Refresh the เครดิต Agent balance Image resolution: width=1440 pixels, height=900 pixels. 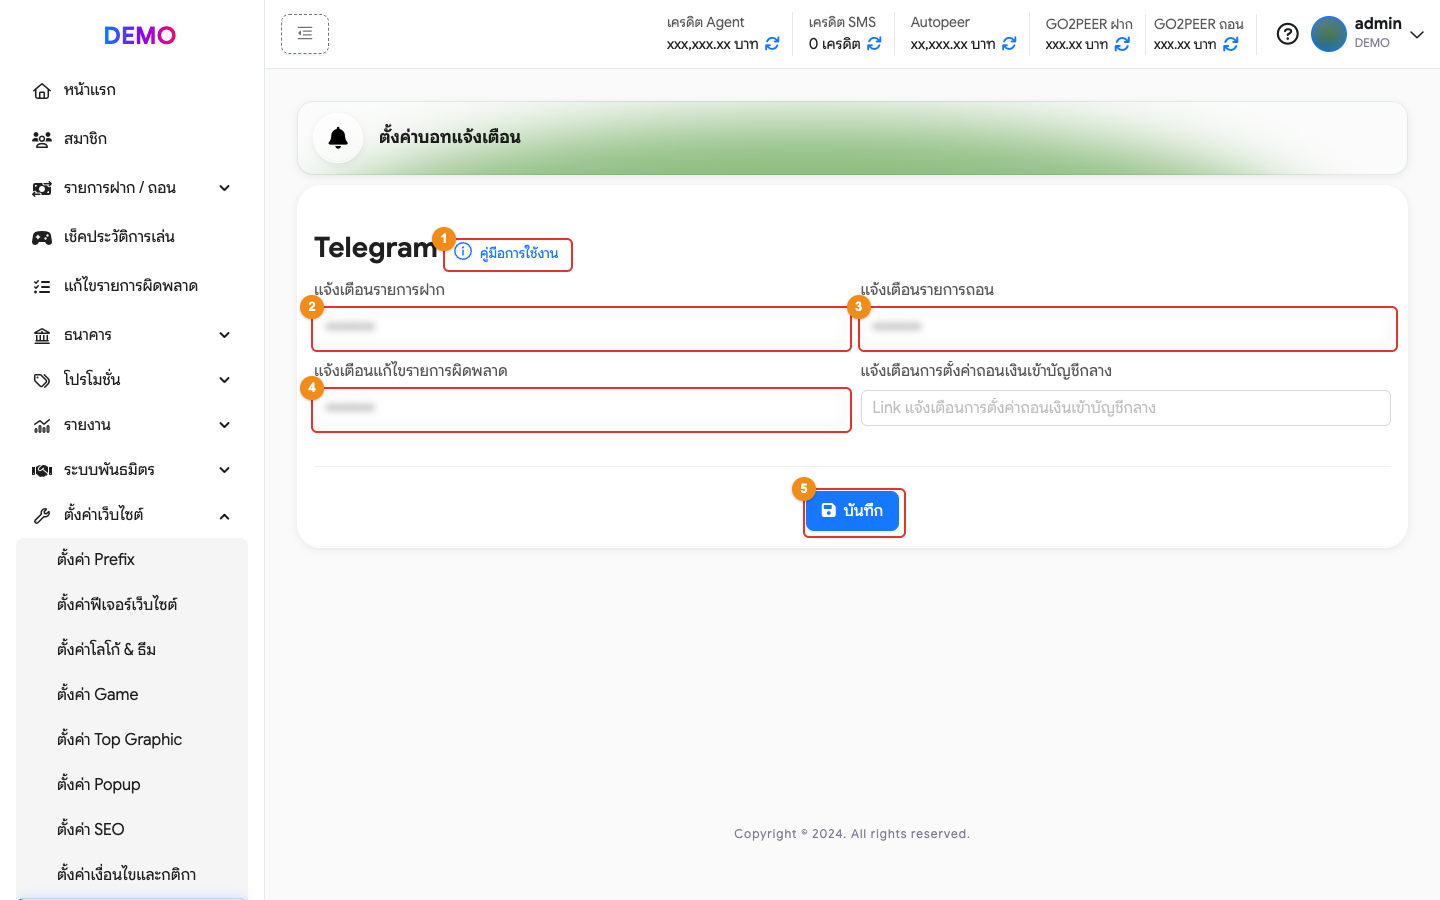pyautogui.click(x=772, y=44)
